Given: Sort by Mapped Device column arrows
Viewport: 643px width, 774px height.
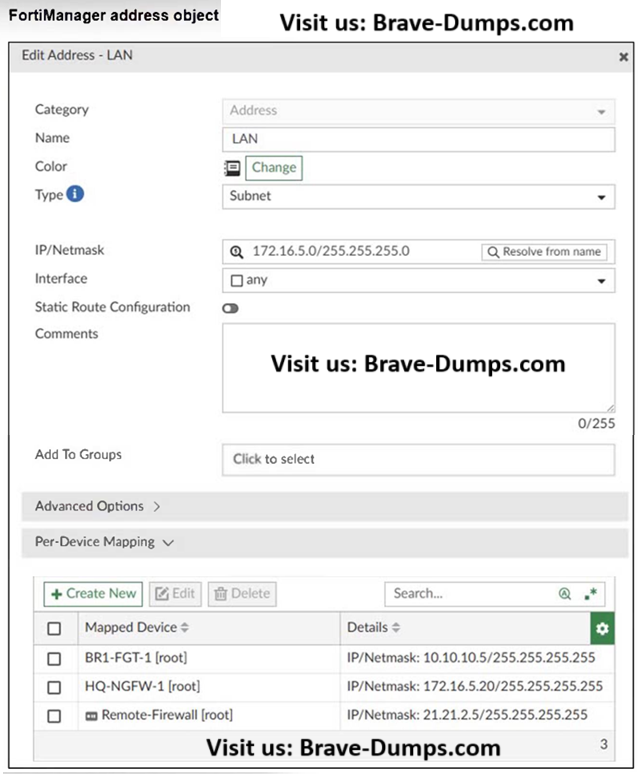Looking at the screenshot, I should 184,628.
